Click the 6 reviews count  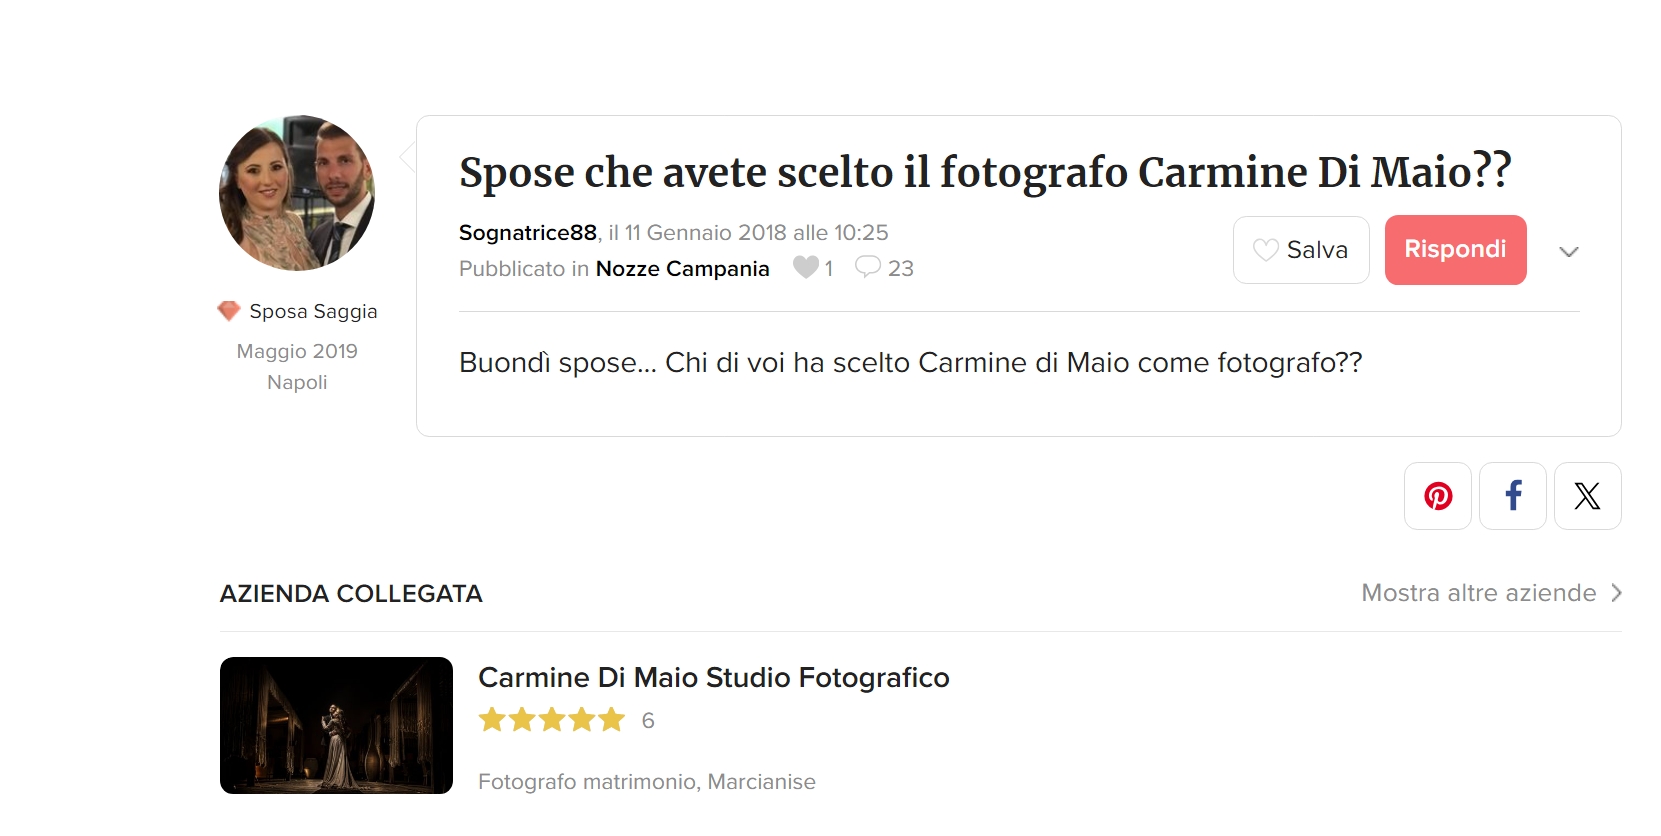(648, 720)
